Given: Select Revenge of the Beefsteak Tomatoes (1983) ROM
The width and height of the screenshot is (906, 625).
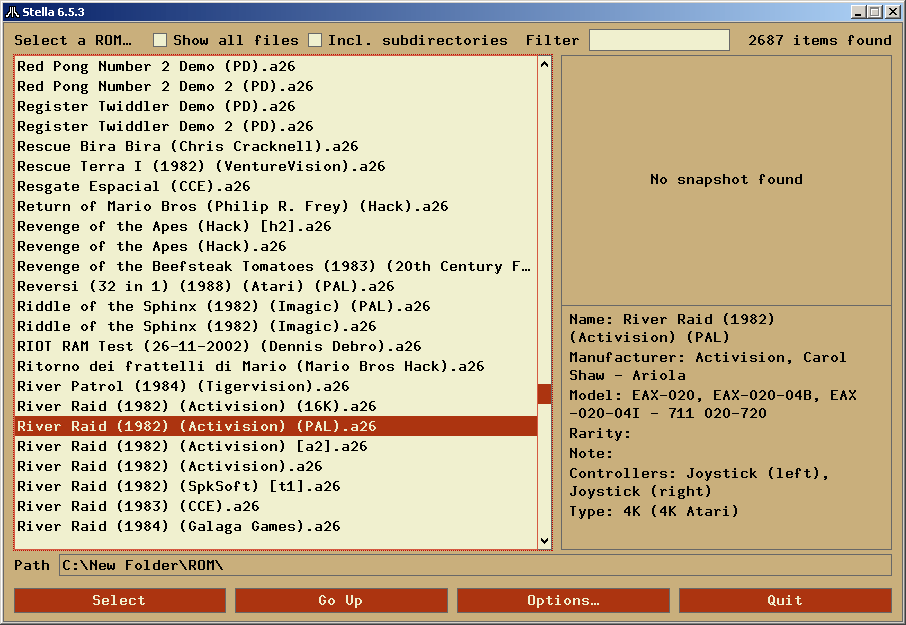Looking at the screenshot, I should (x=276, y=266).
